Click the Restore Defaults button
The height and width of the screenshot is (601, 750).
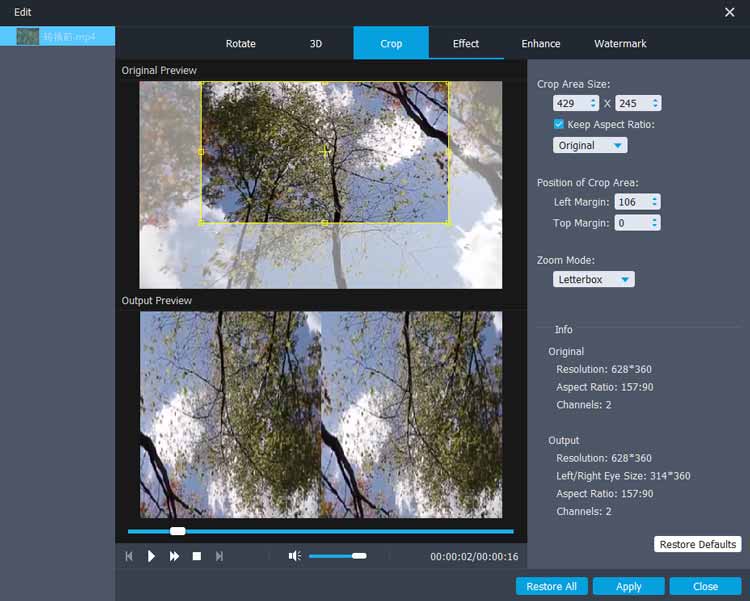tap(697, 545)
